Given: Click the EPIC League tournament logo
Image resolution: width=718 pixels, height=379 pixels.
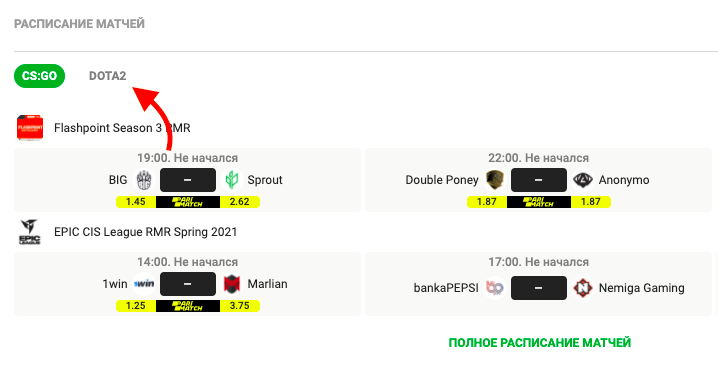Looking at the screenshot, I should 30,232.
